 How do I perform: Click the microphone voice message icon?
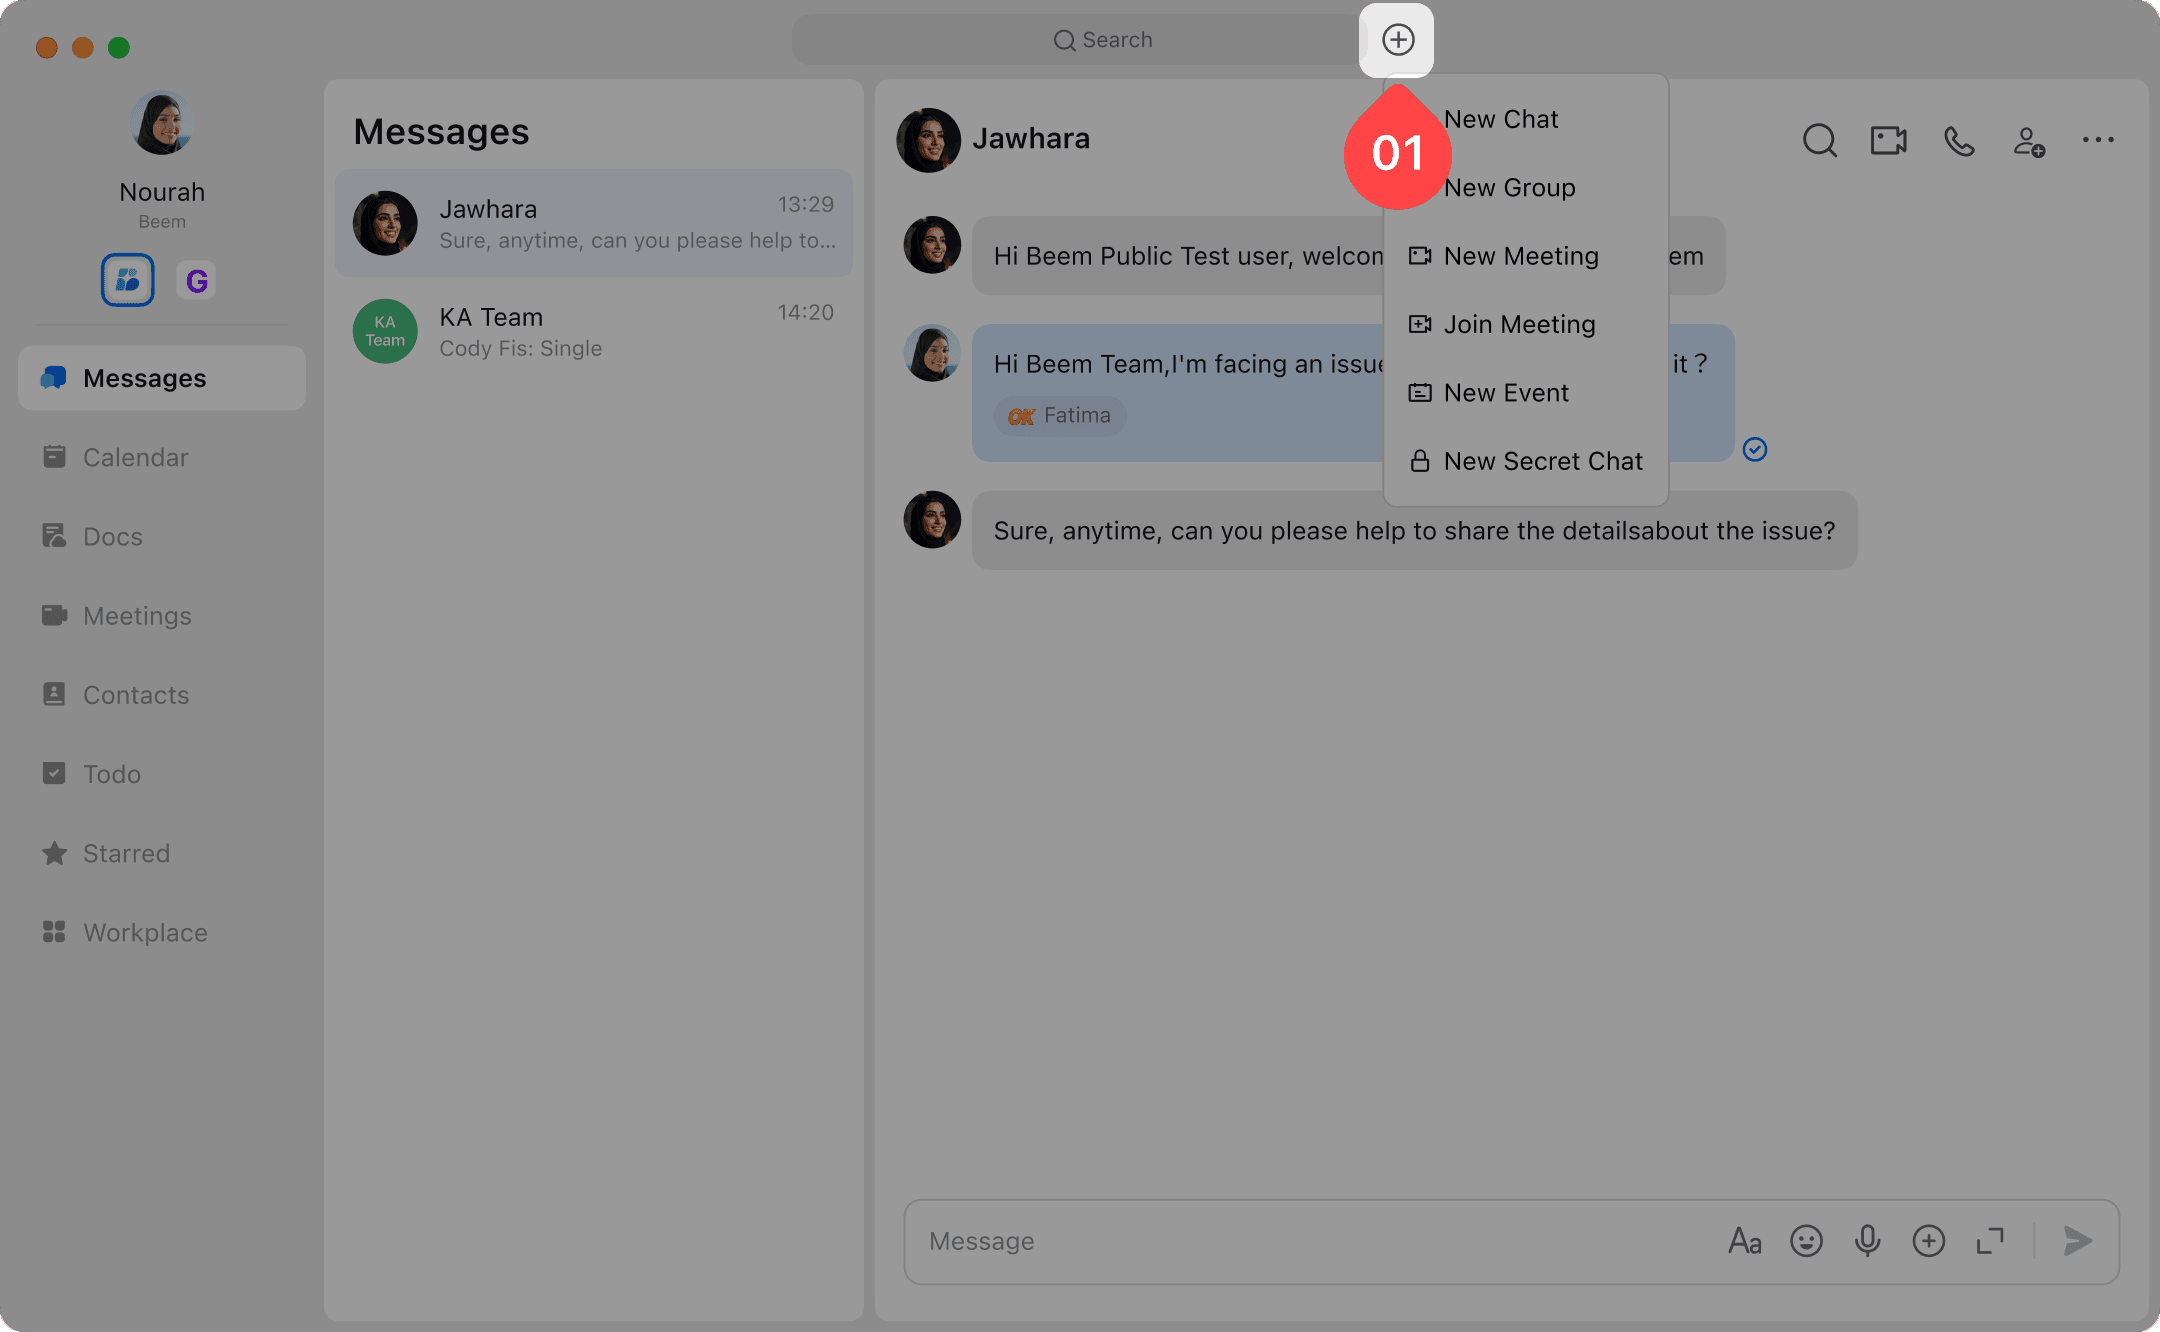[1867, 1241]
